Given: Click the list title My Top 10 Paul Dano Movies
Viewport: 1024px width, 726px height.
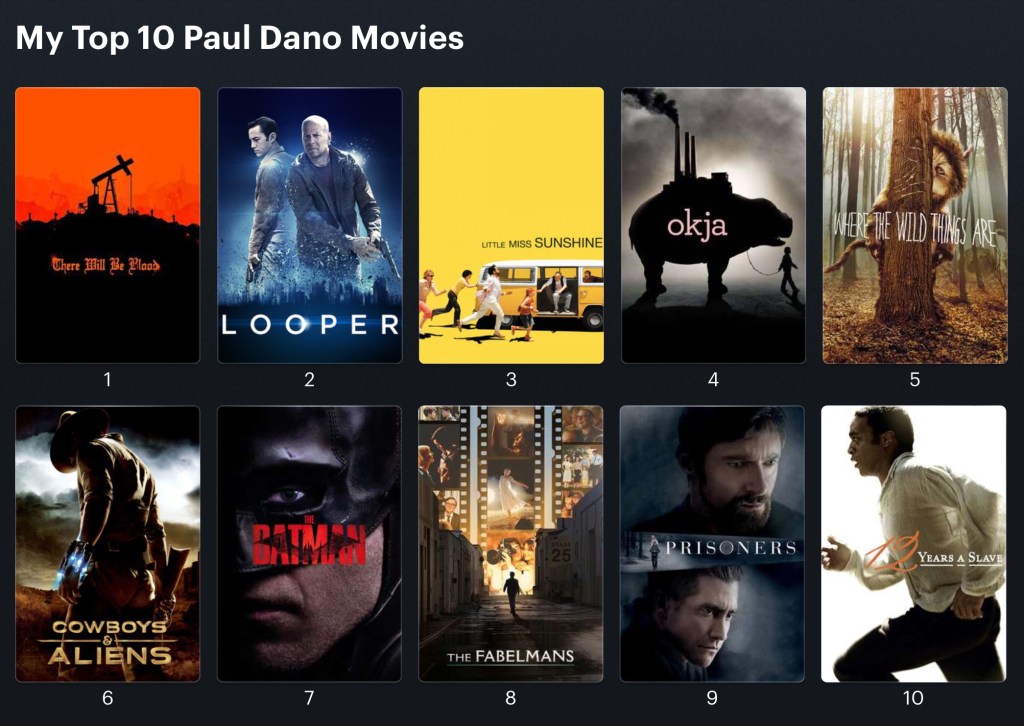Looking at the screenshot, I should click(x=240, y=38).
